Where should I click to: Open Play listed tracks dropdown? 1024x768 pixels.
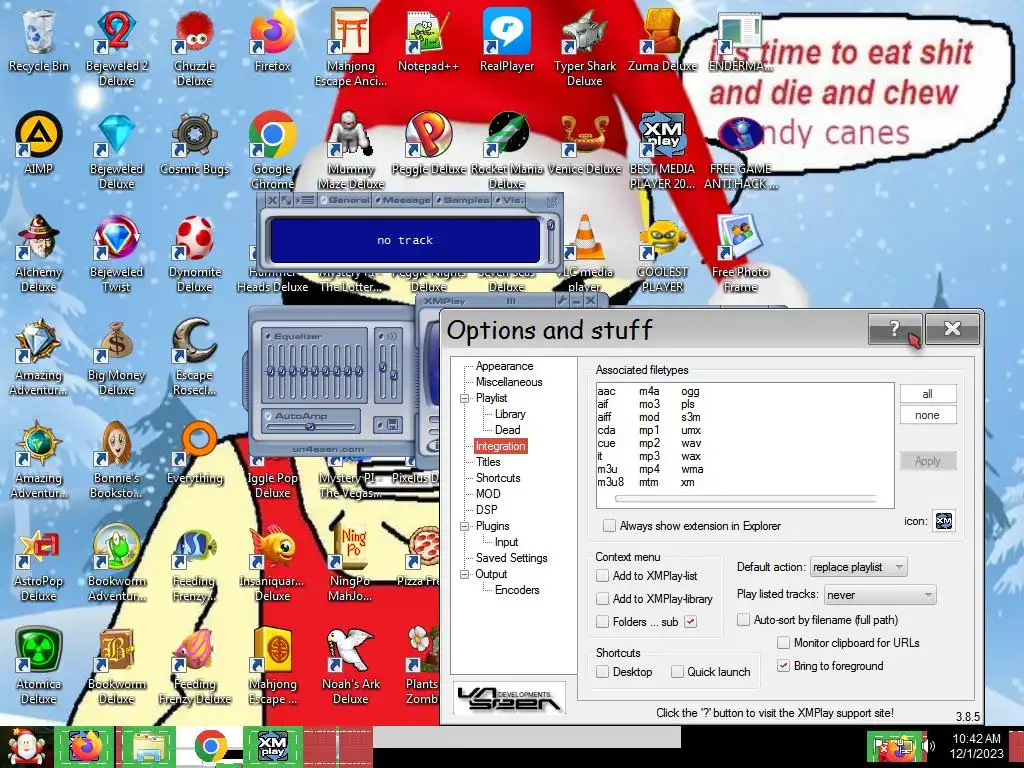[x=879, y=595]
